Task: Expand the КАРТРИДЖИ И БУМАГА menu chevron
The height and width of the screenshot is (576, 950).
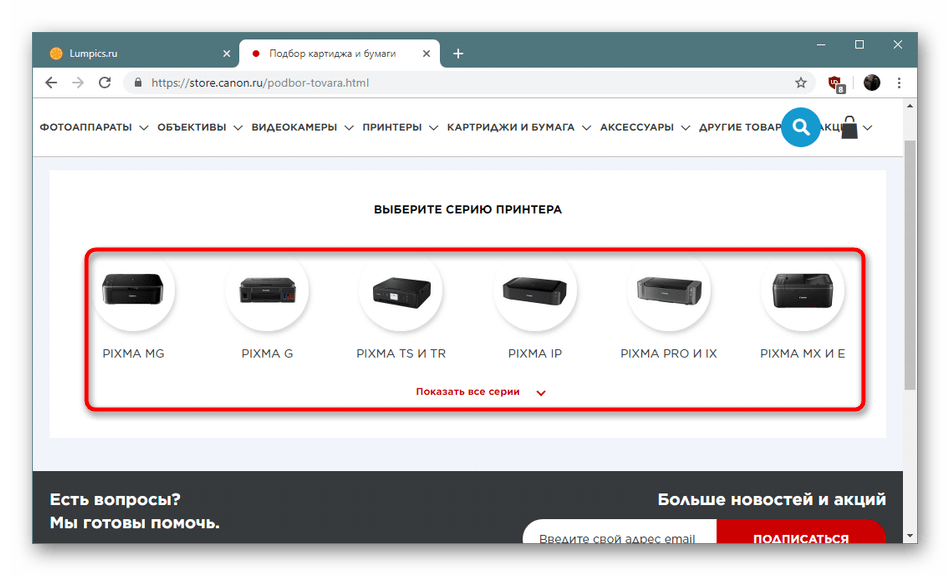Action: pos(586,128)
